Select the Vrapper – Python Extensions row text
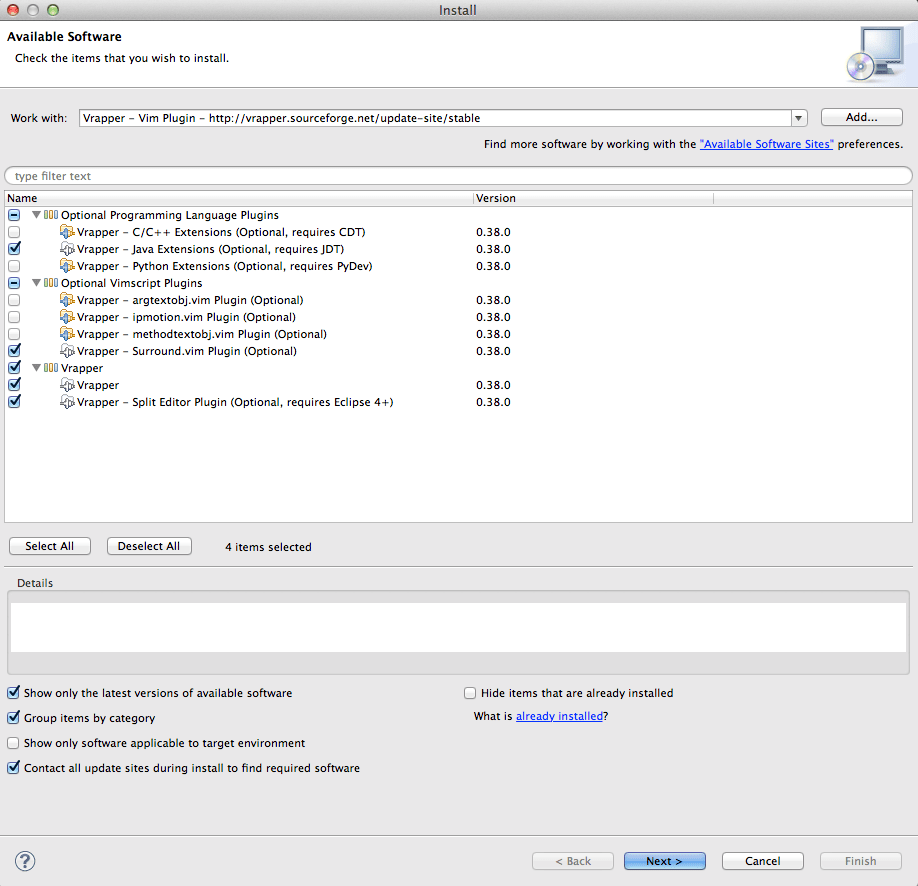The height and width of the screenshot is (886, 918). click(x=225, y=266)
